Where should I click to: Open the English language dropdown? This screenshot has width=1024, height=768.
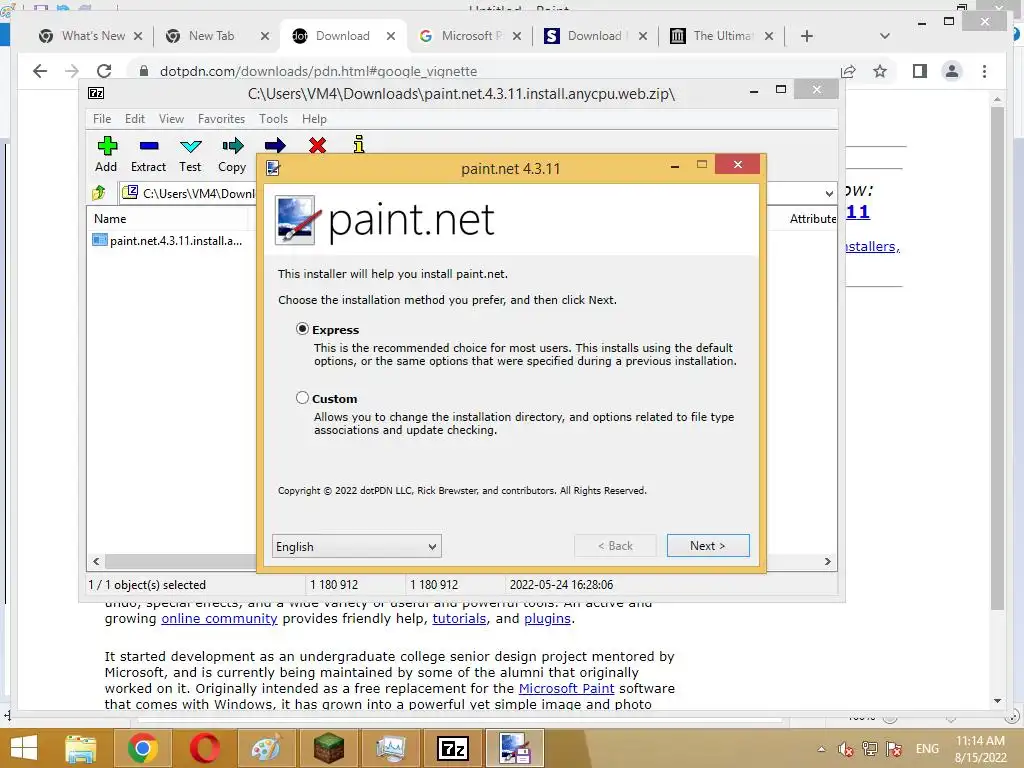pos(357,546)
